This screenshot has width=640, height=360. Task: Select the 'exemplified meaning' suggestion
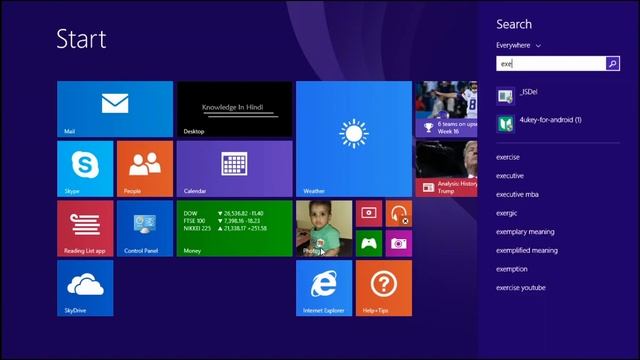tap(527, 251)
